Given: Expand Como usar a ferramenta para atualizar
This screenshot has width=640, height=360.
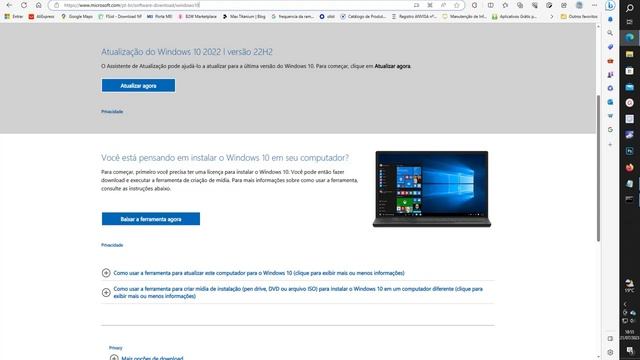Looking at the screenshot, I should 253,273.
